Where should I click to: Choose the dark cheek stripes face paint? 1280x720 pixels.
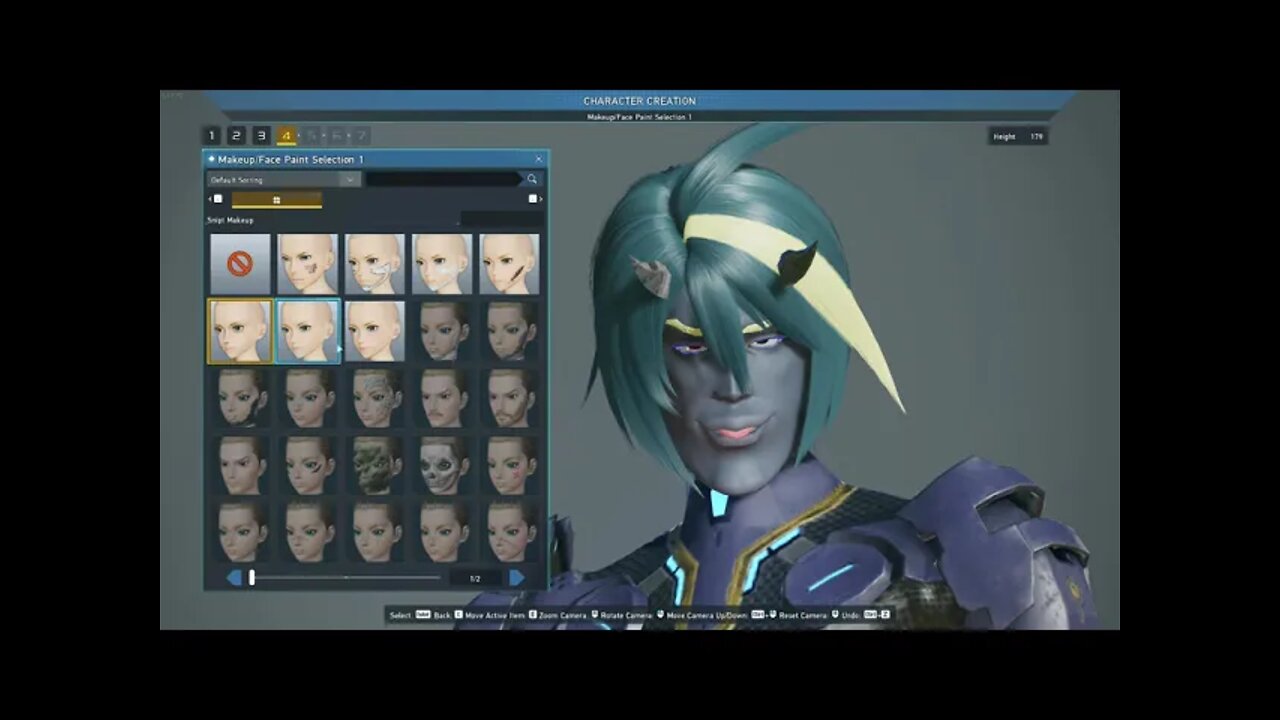click(307, 465)
